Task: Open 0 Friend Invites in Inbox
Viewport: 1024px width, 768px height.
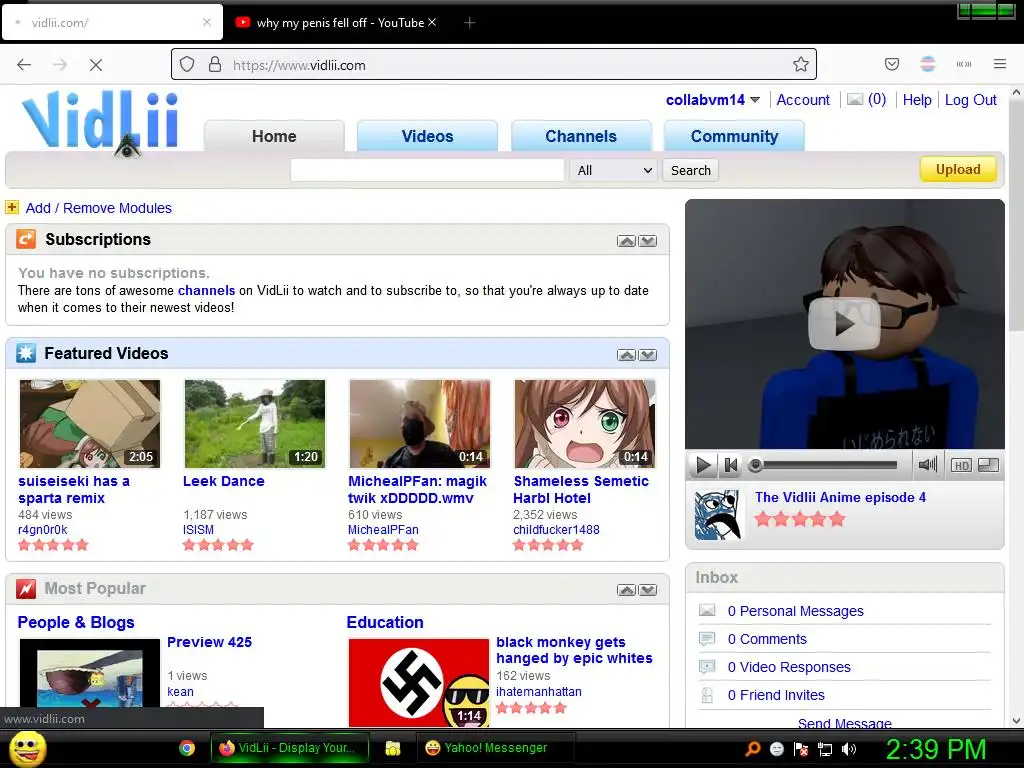Action: pyautogui.click(x=776, y=696)
